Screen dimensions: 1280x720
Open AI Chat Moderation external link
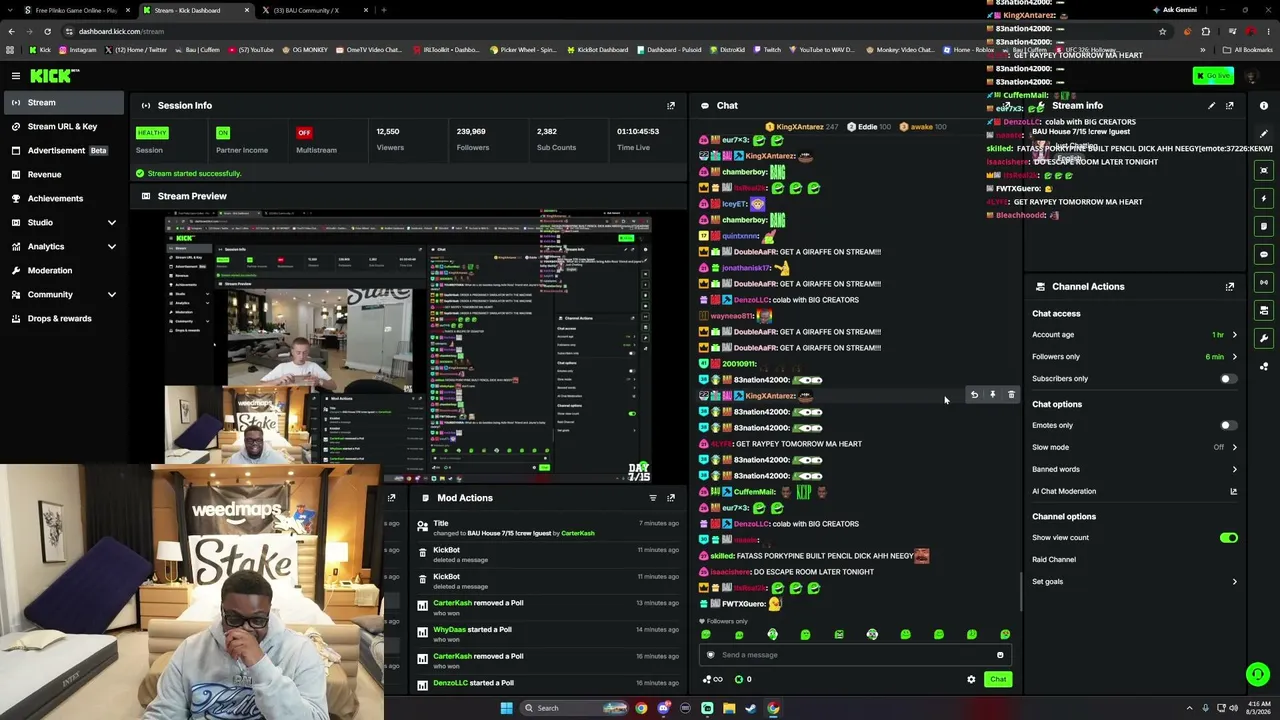[1233, 491]
